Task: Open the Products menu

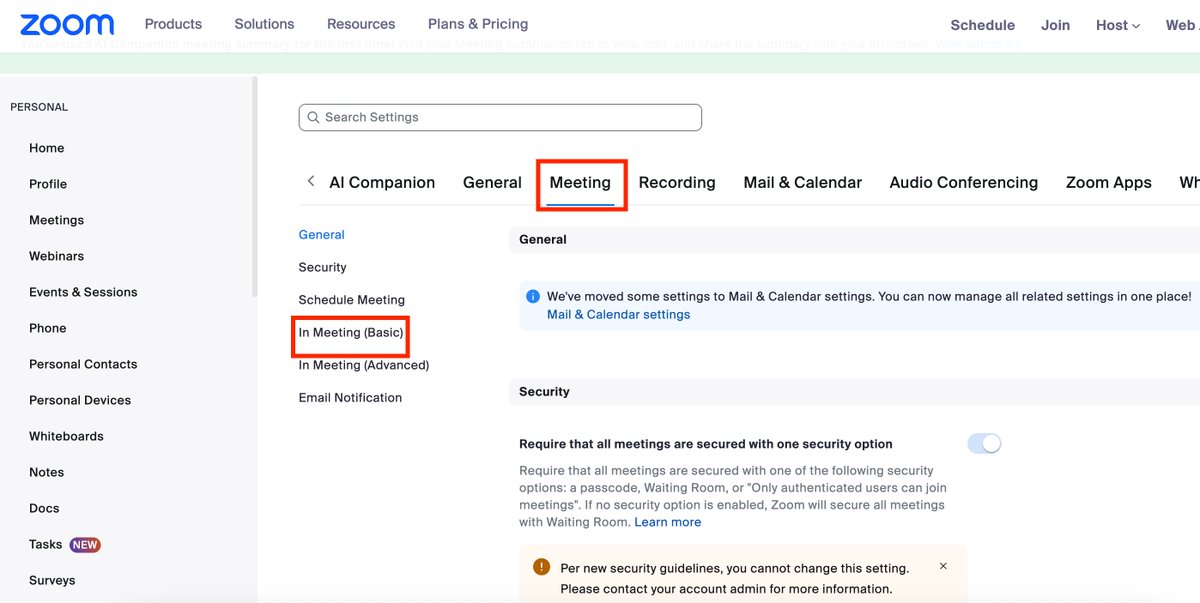Action: pos(173,23)
